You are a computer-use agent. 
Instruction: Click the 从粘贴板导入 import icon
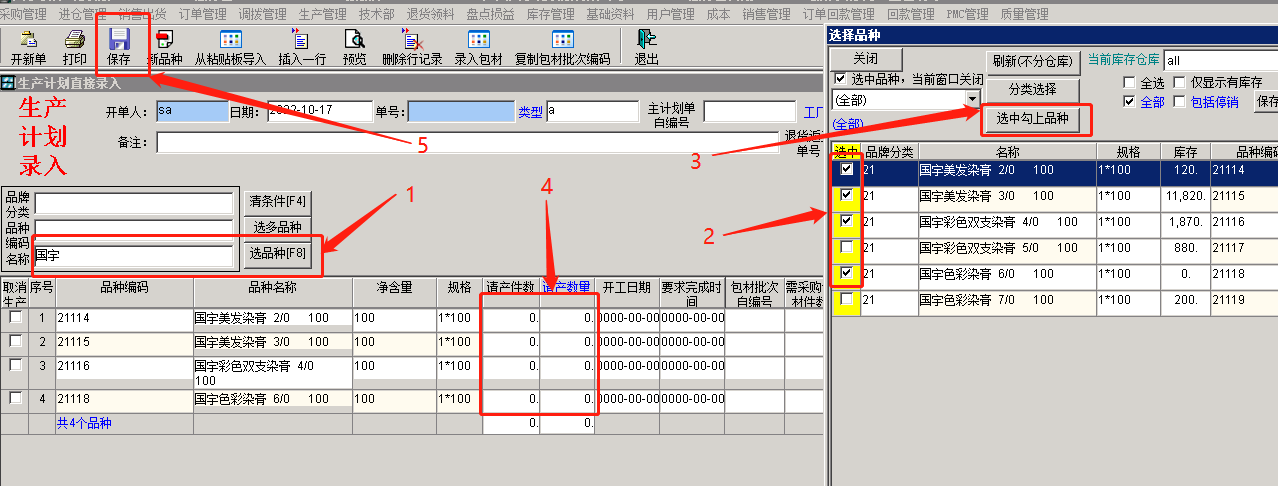pyautogui.click(x=230, y=47)
